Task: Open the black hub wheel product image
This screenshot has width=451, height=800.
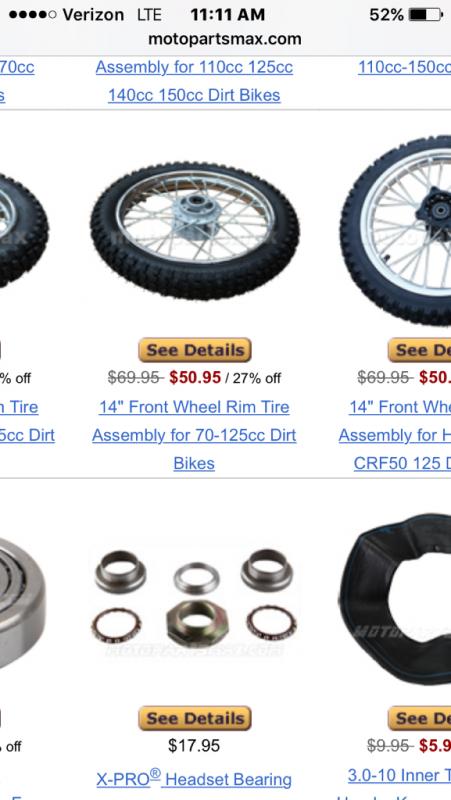Action: pos(396,231)
